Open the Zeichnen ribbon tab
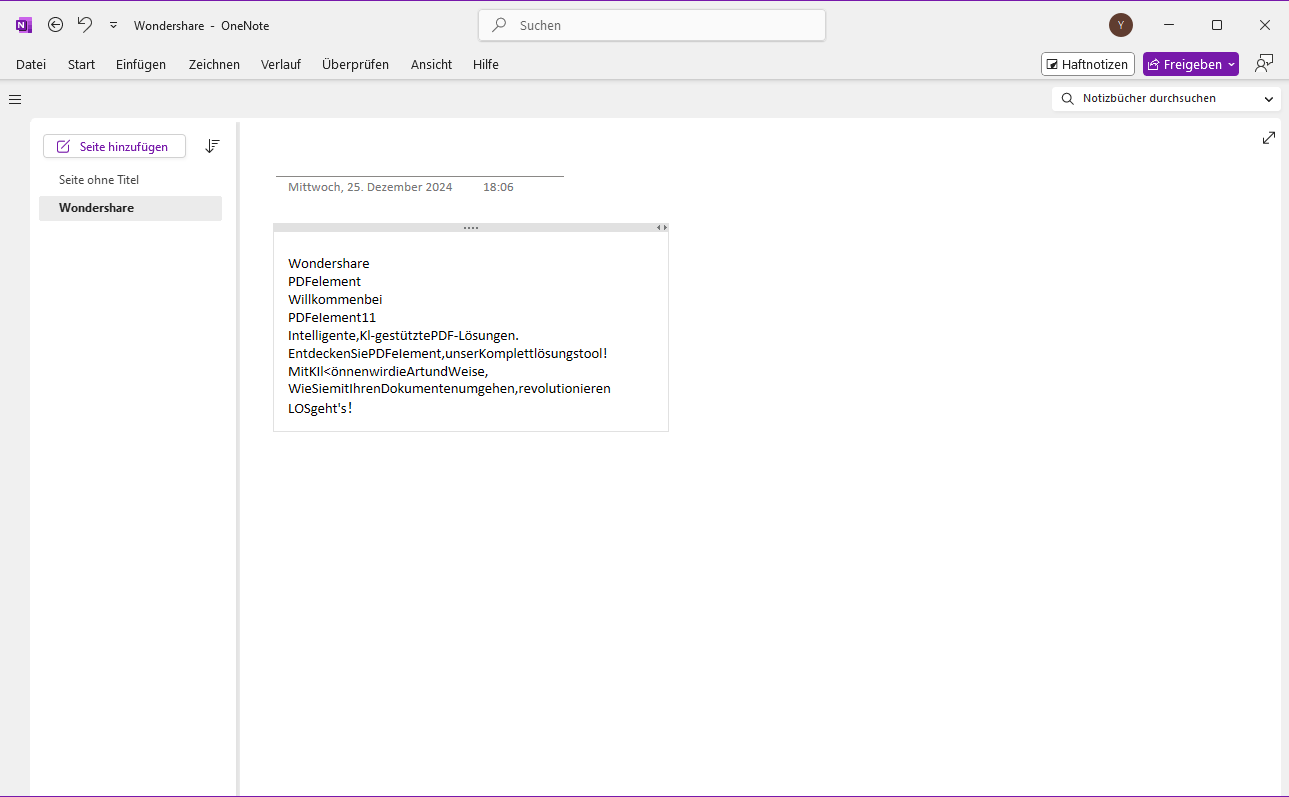Viewport: 1289px width, 797px height. [x=214, y=64]
